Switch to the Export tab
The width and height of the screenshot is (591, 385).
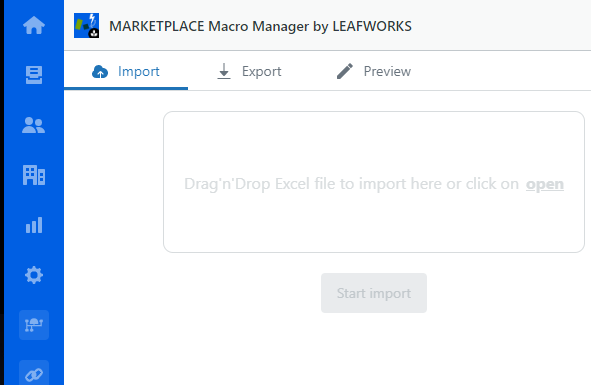pyautogui.click(x=250, y=71)
